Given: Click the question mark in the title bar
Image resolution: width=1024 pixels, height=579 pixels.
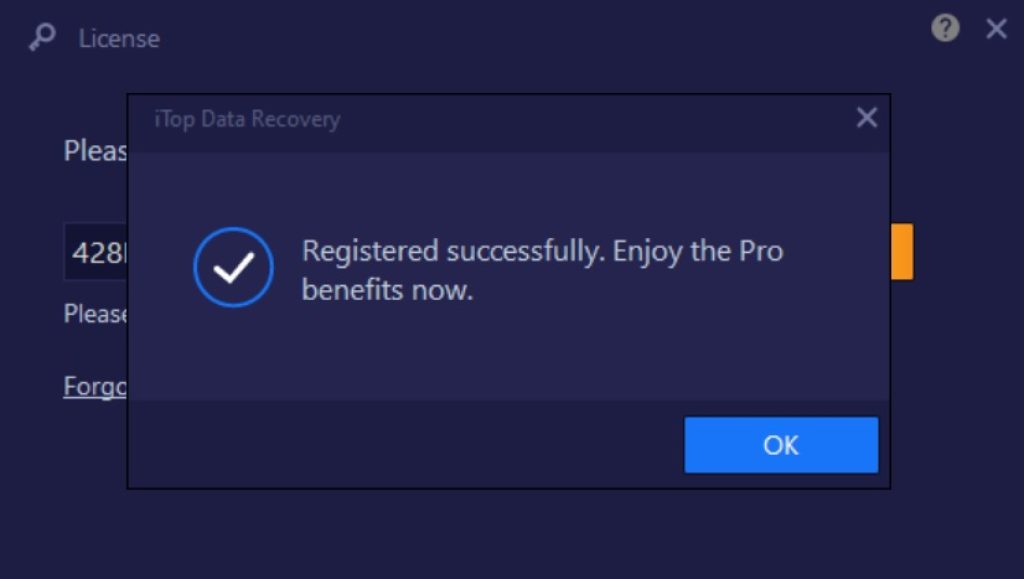Looking at the screenshot, I should 944,30.
